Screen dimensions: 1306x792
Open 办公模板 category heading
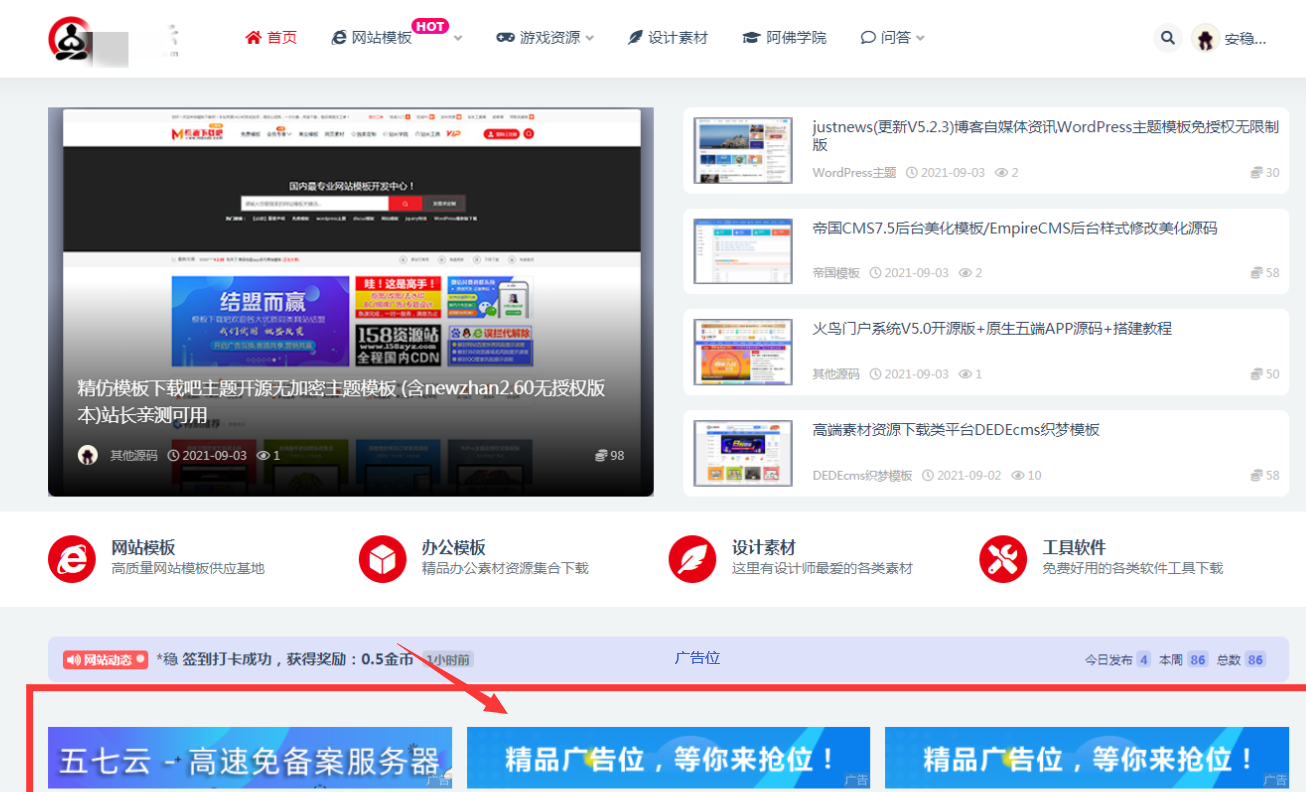(454, 548)
